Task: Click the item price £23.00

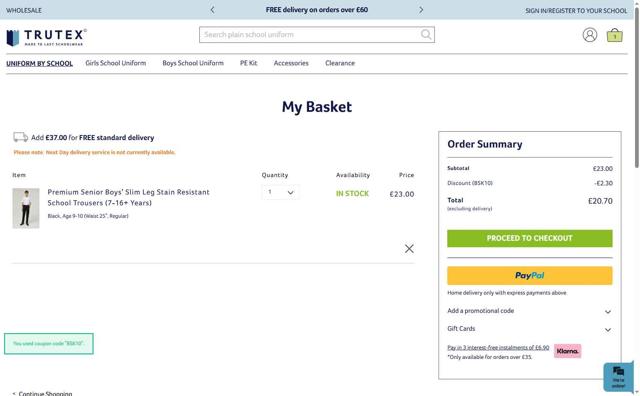Action: tap(402, 194)
